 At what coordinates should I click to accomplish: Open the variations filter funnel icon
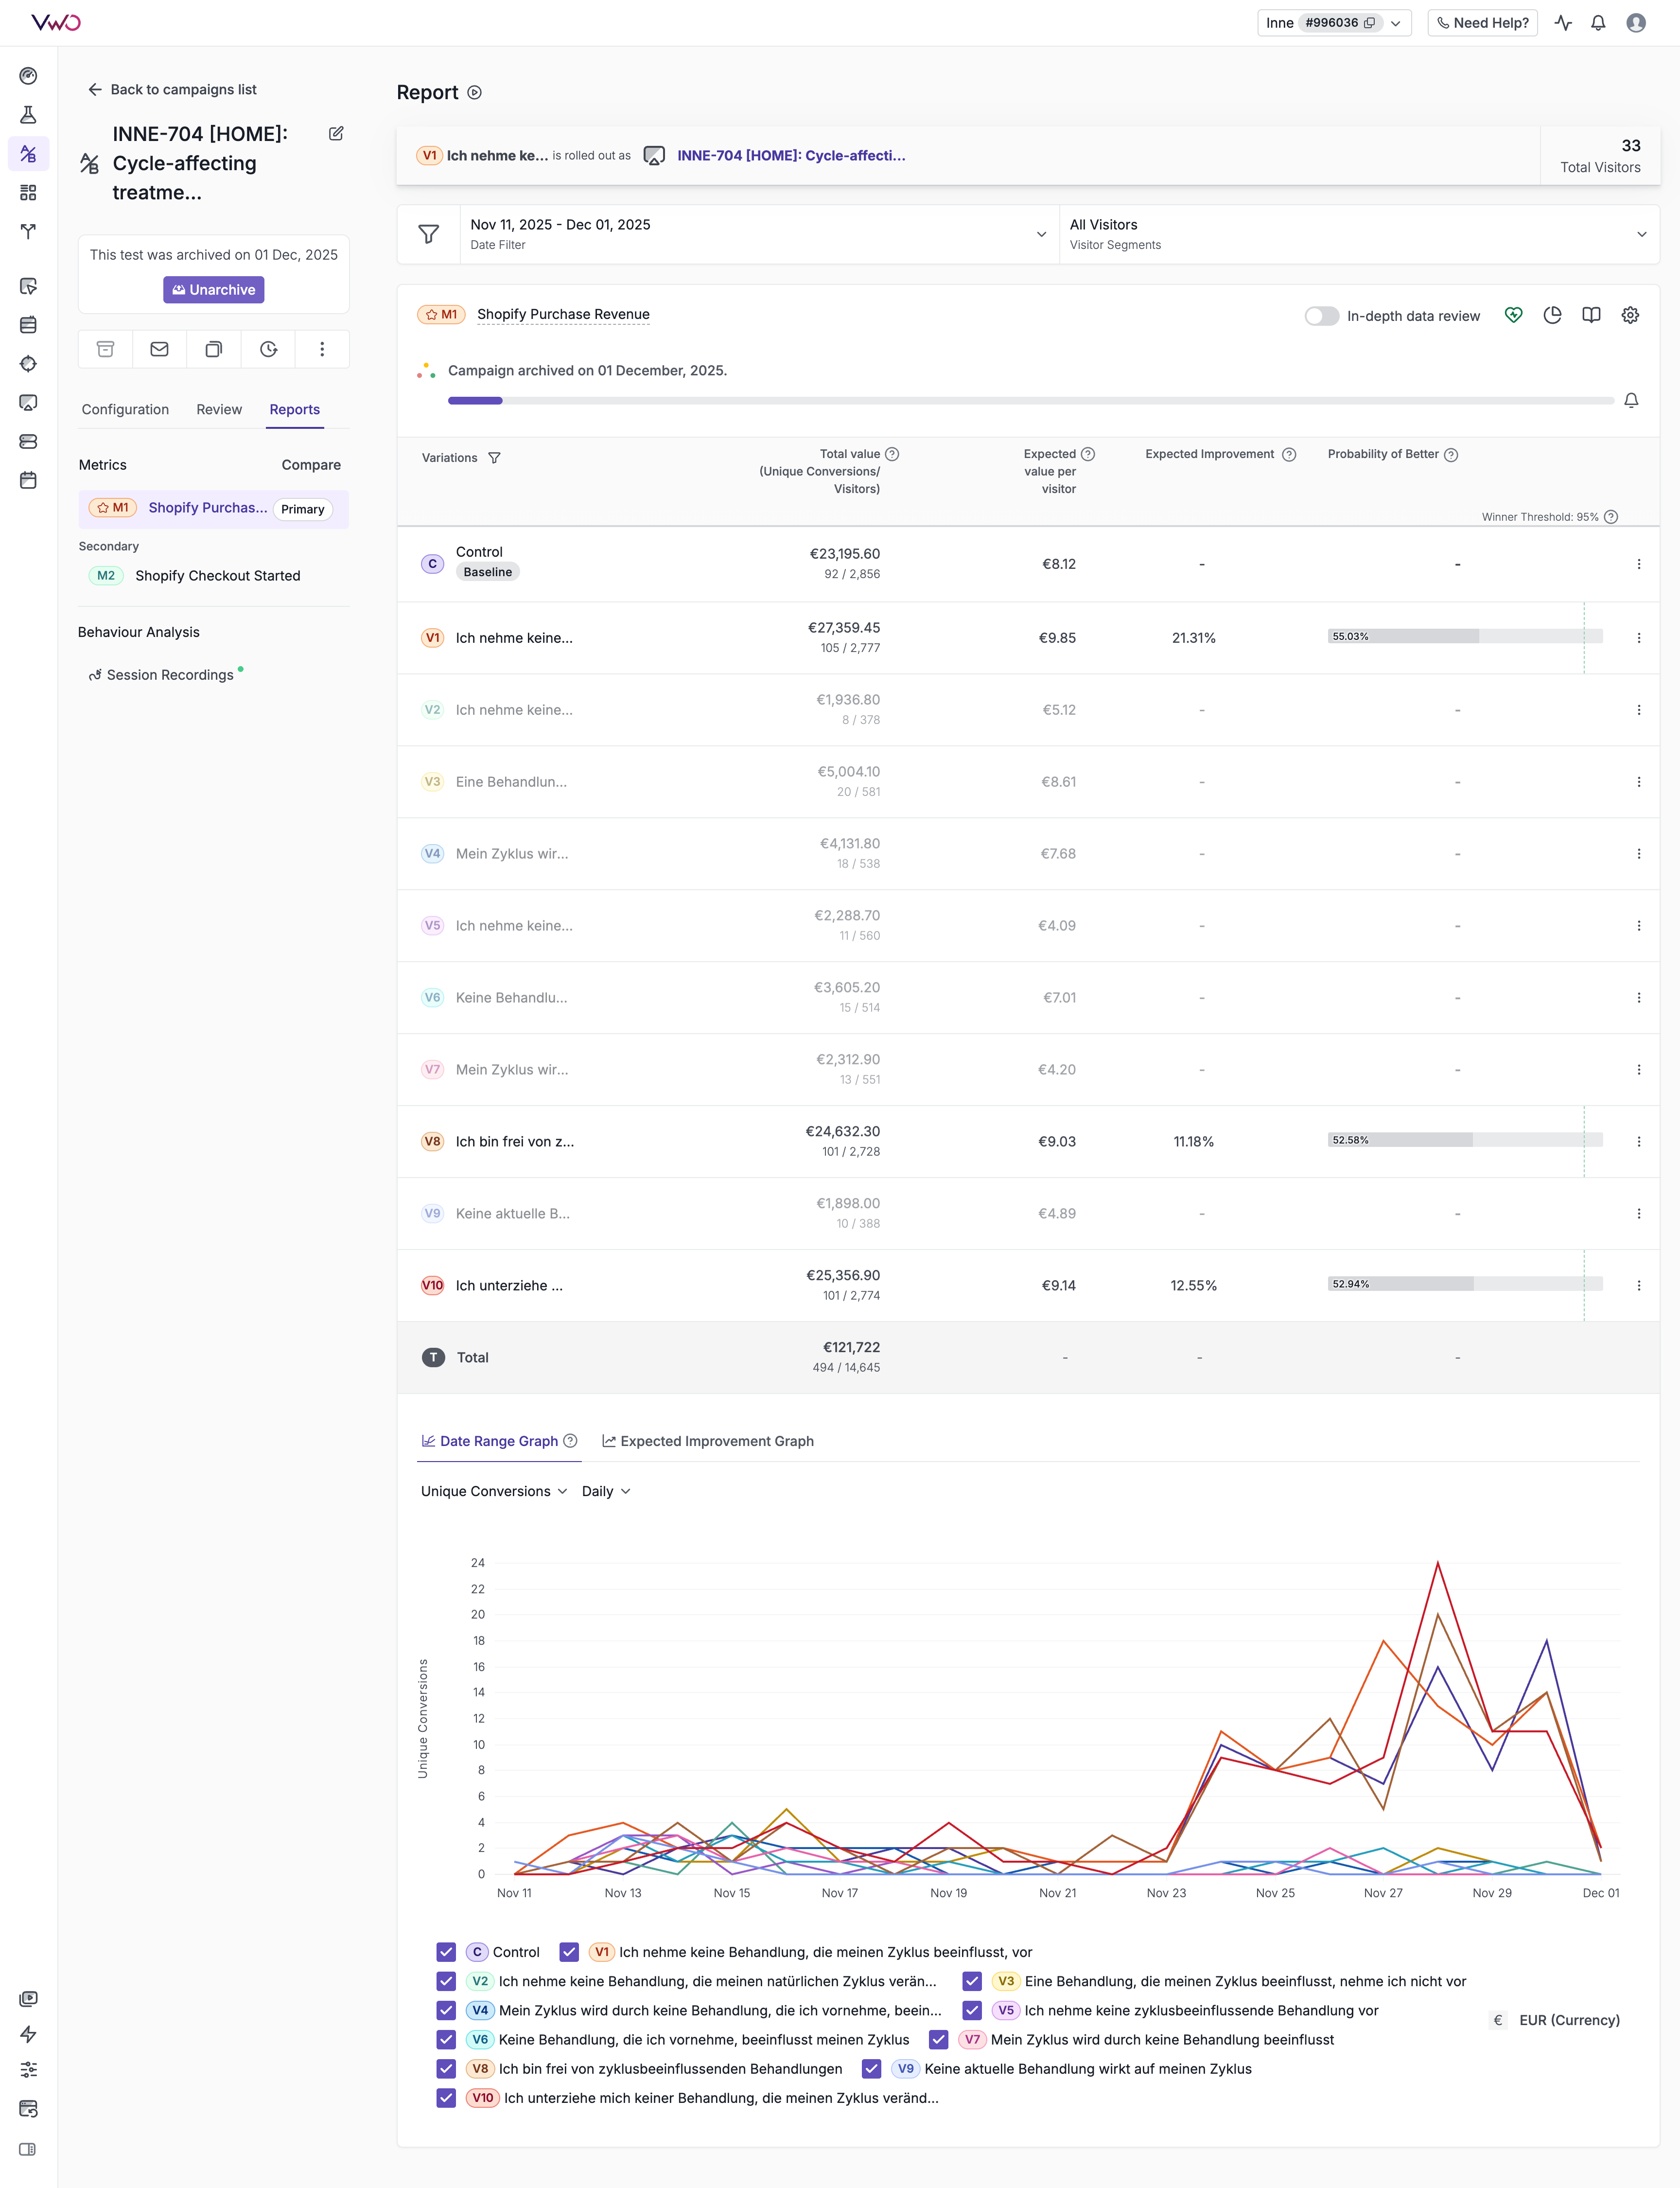pos(494,458)
